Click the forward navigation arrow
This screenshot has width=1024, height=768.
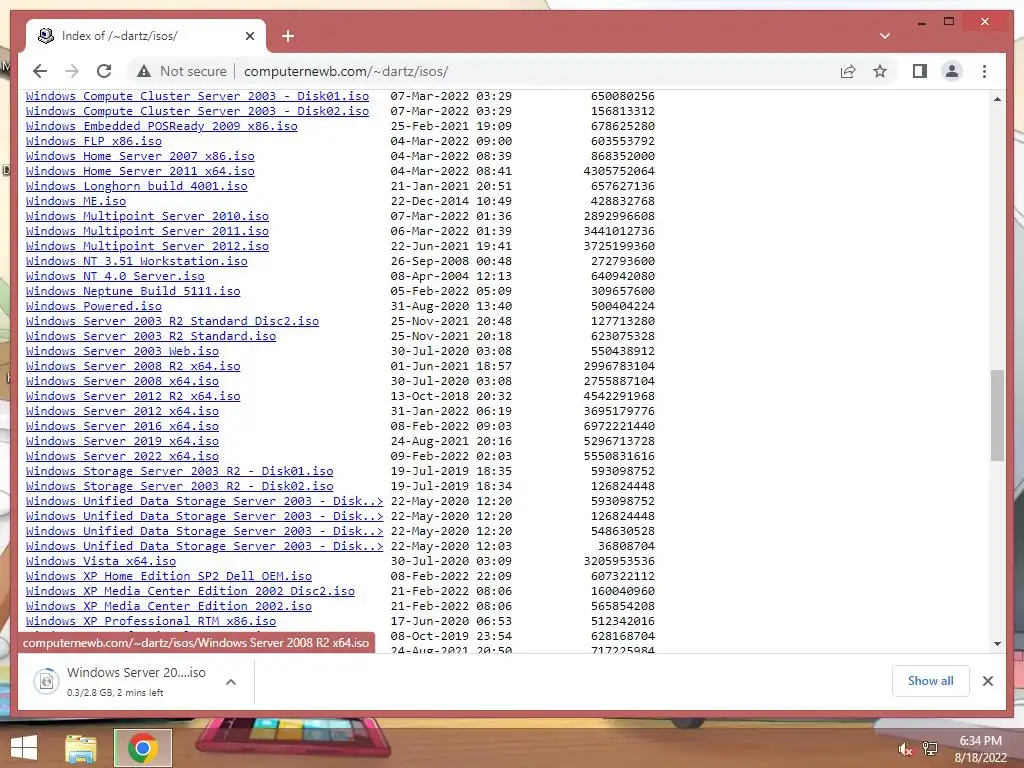[72, 71]
